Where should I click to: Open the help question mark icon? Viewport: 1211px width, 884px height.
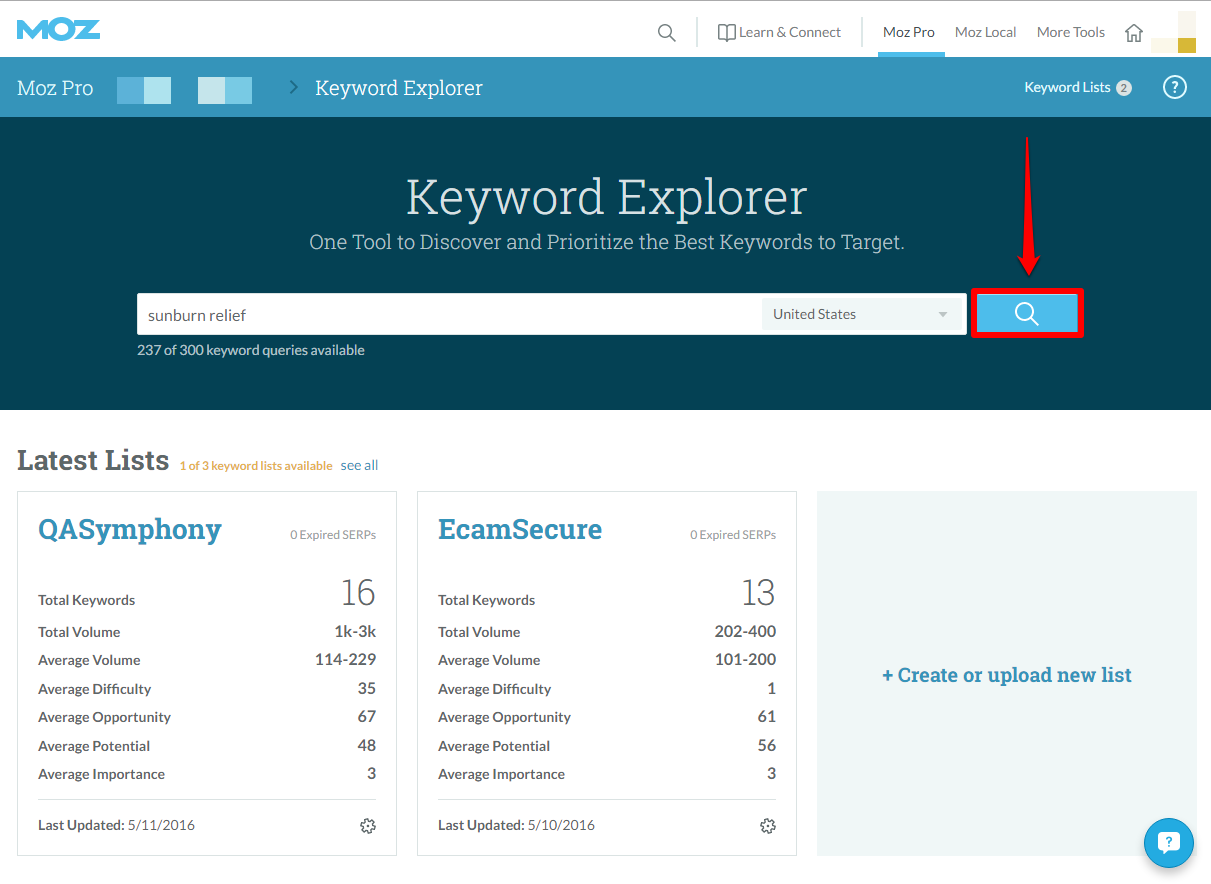[1174, 87]
